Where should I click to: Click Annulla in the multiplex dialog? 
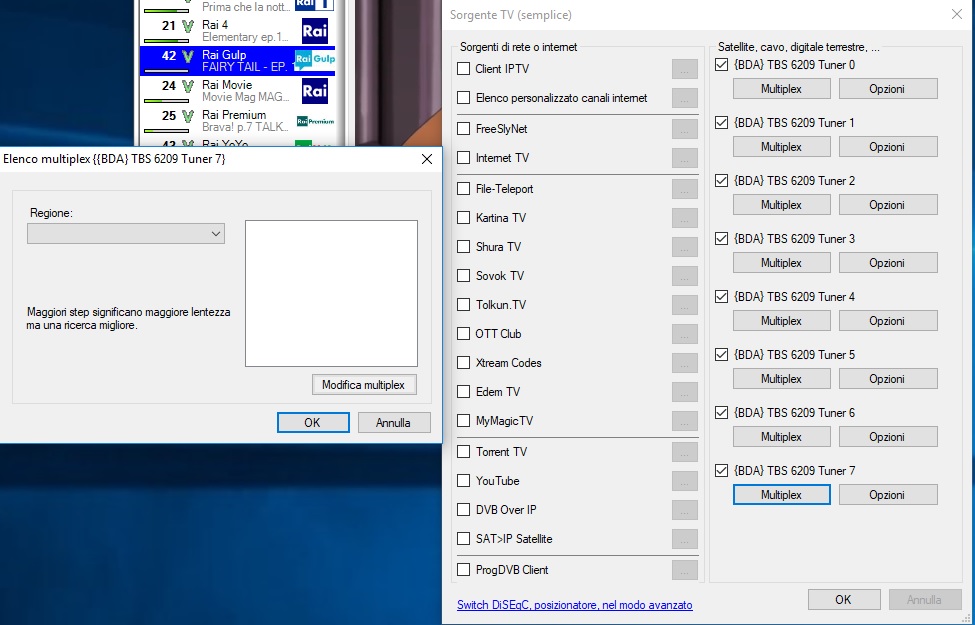[x=393, y=423]
